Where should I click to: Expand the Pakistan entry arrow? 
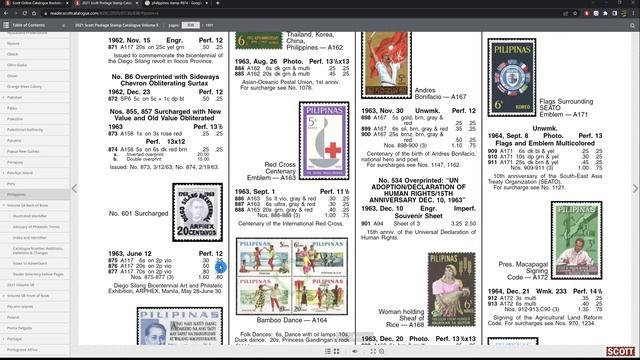point(4,98)
